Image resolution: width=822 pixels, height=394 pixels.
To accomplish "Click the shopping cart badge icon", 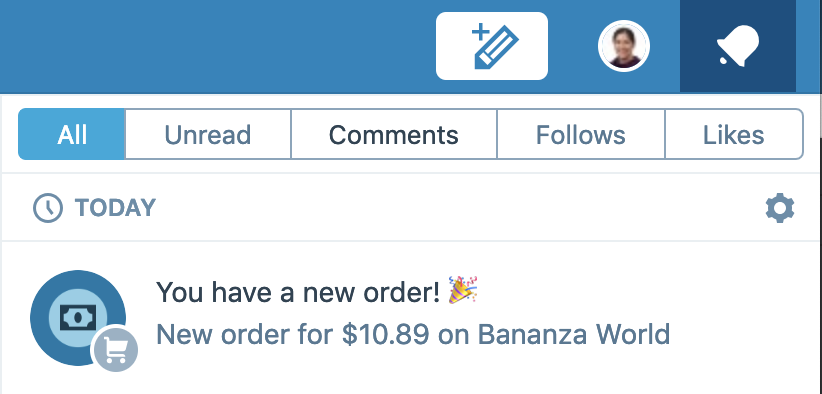I will coord(115,349).
